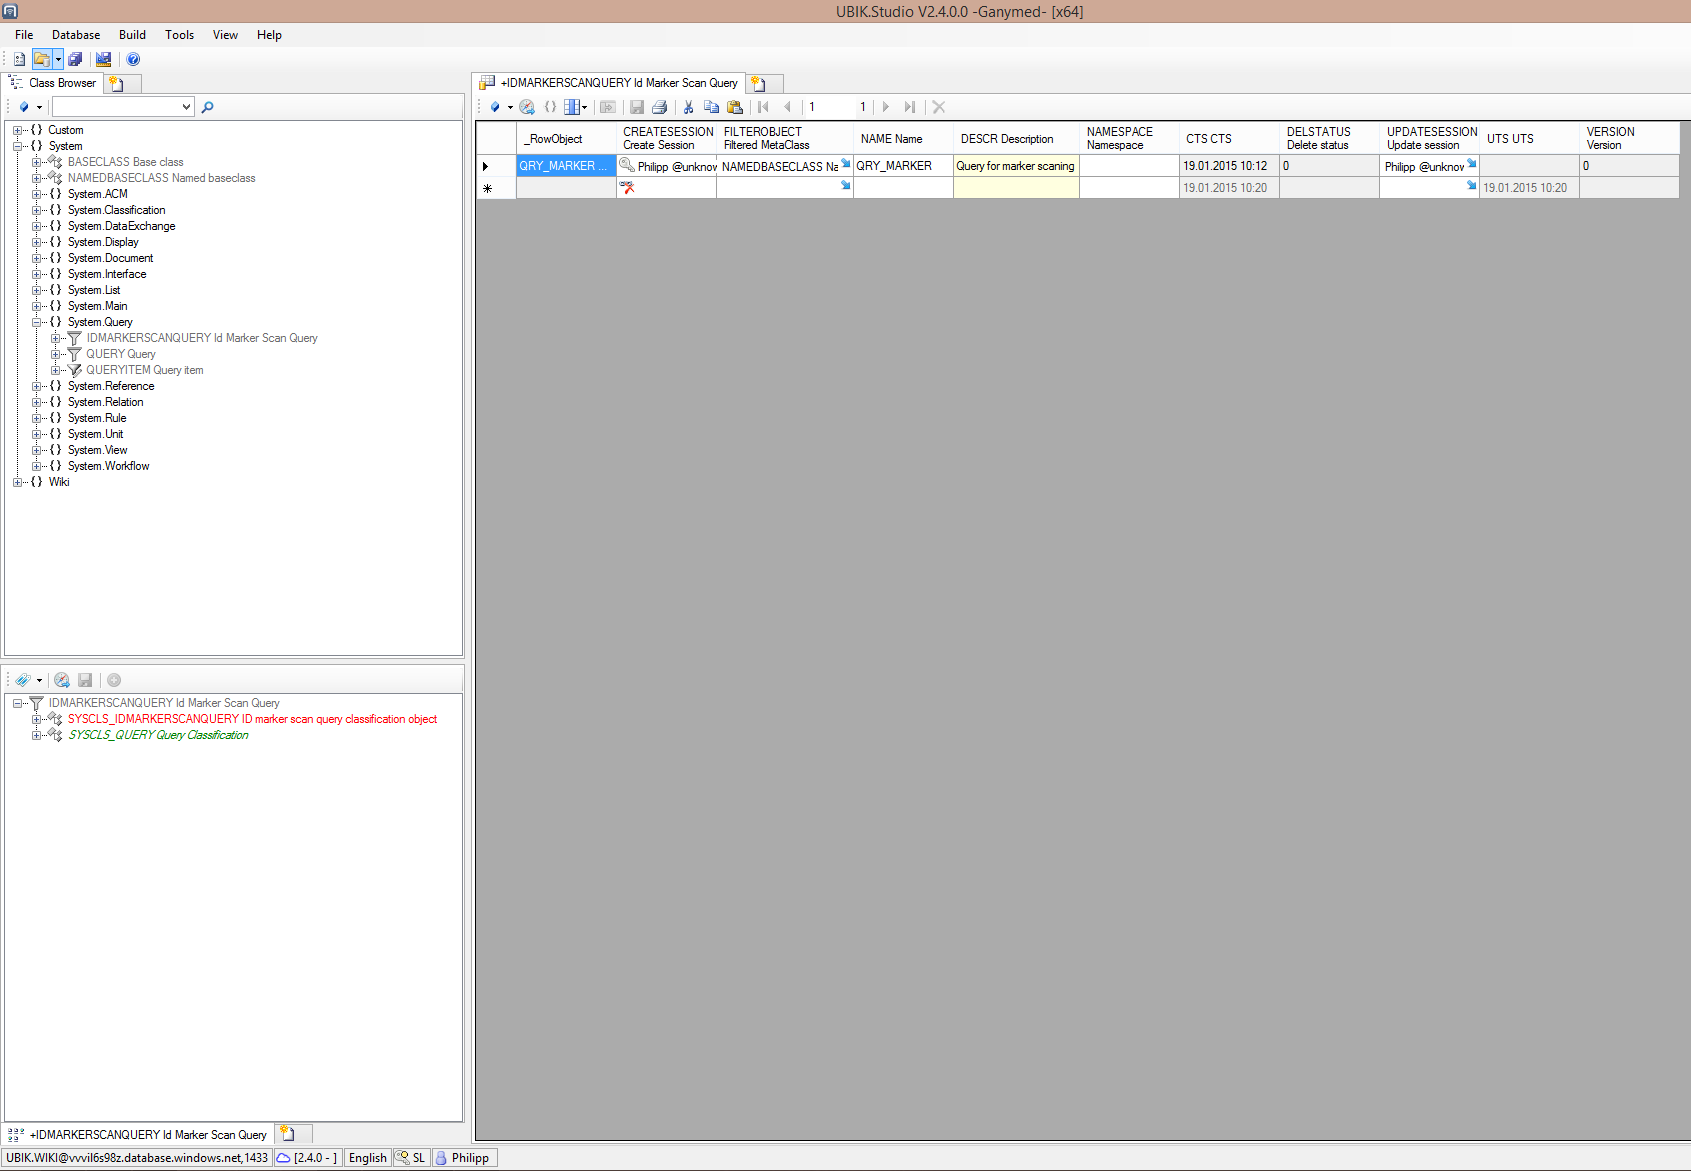The image size is (1691, 1171).
Task: Click the paste clipboard icon
Action: pos(735,107)
